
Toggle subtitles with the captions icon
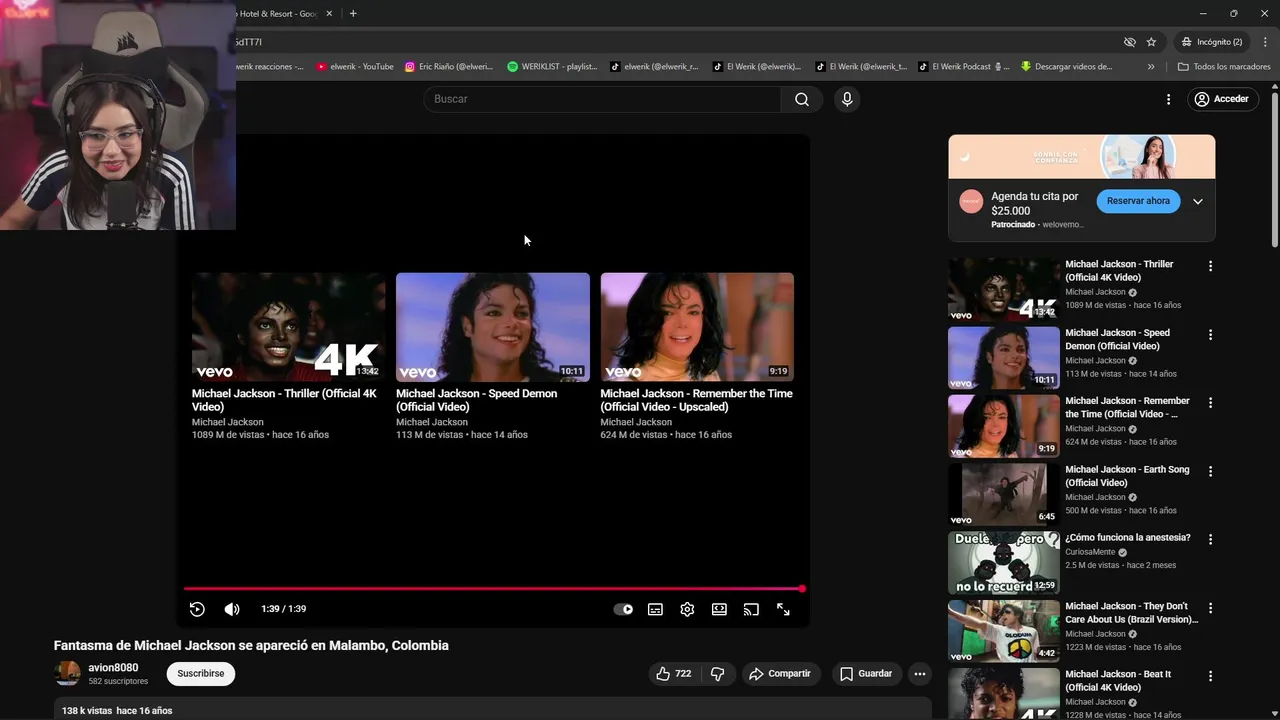tap(655, 609)
